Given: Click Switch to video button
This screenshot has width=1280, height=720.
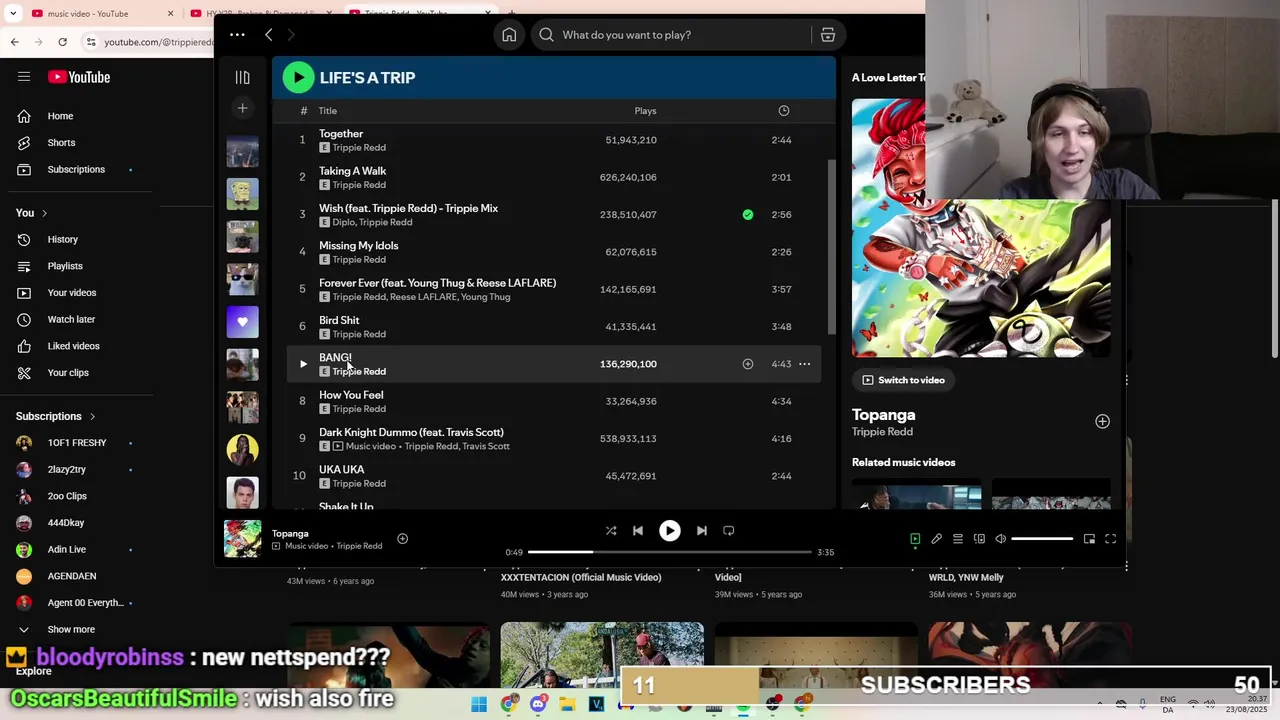Looking at the screenshot, I should pyautogui.click(x=903, y=380).
